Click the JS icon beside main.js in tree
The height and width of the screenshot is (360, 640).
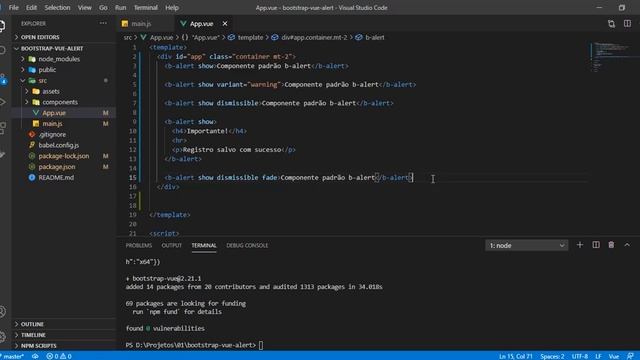click(36, 123)
